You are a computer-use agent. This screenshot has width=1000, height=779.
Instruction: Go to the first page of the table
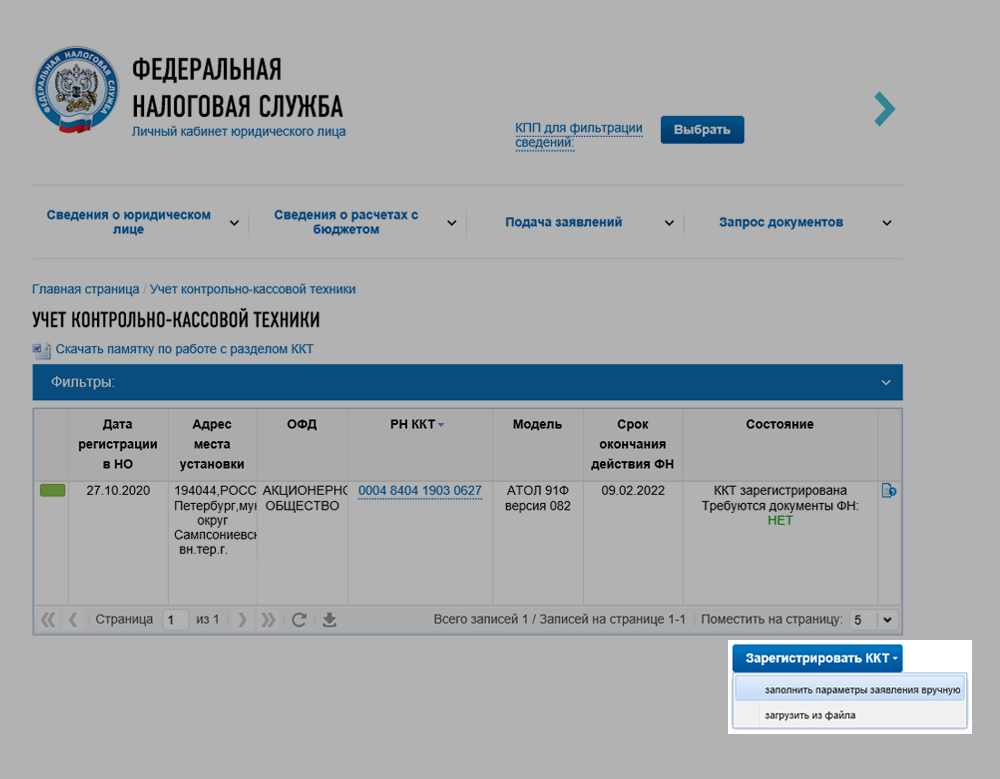[x=48, y=620]
